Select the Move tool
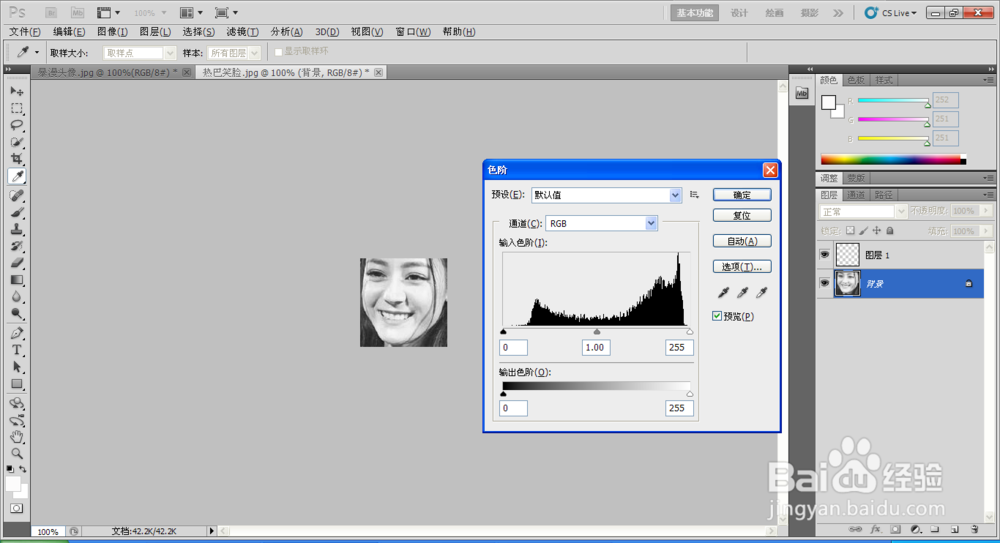 17,91
